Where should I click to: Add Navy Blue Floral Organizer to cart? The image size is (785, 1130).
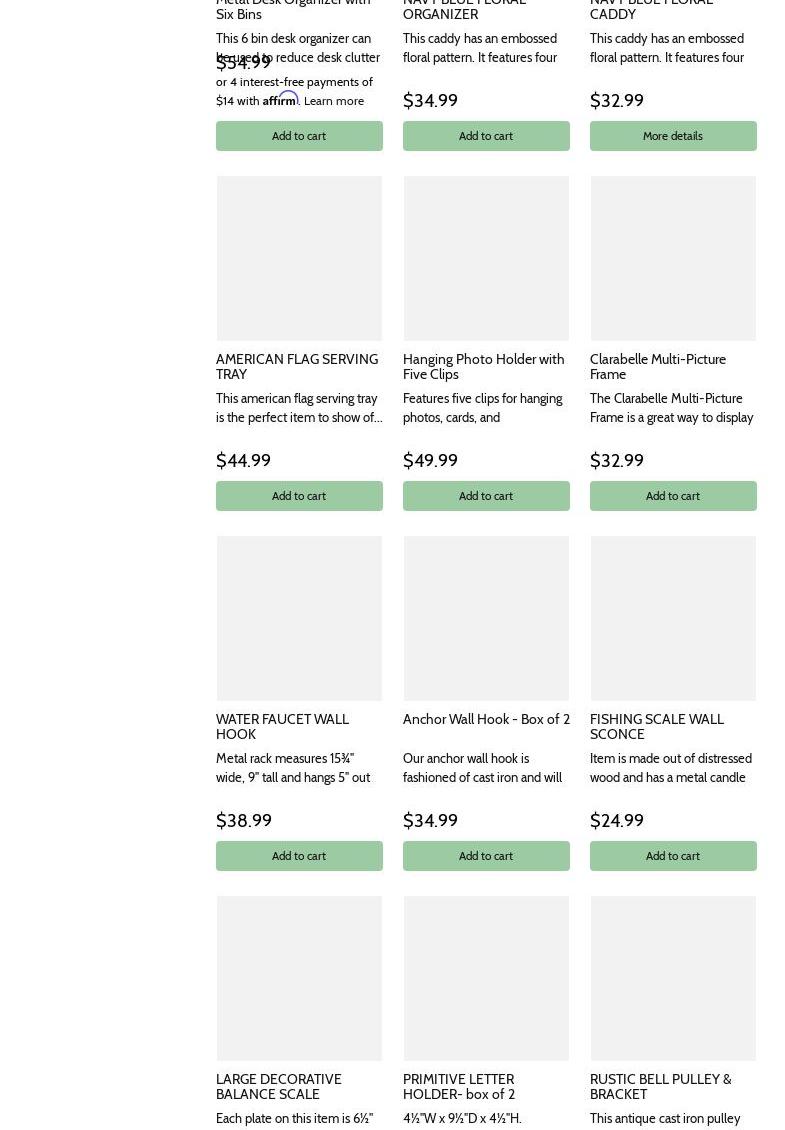(486, 136)
